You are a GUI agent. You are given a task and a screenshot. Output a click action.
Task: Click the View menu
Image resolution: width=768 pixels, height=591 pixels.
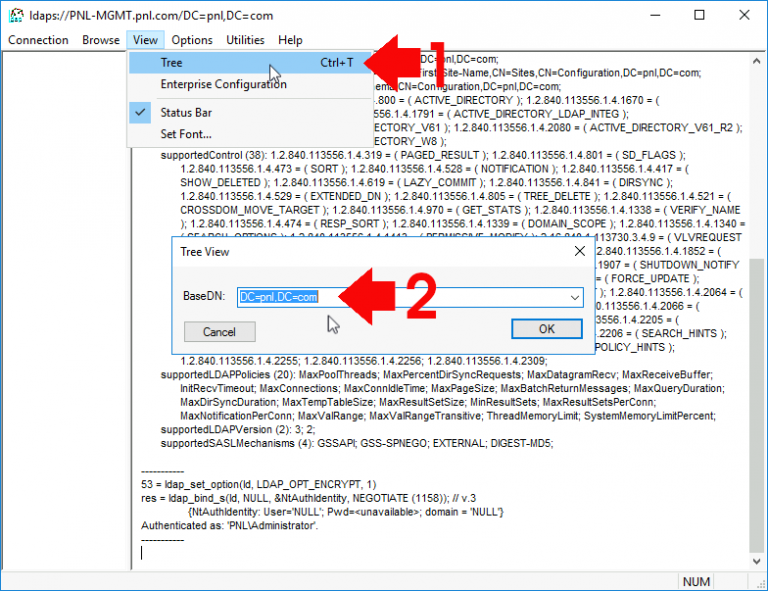[145, 40]
